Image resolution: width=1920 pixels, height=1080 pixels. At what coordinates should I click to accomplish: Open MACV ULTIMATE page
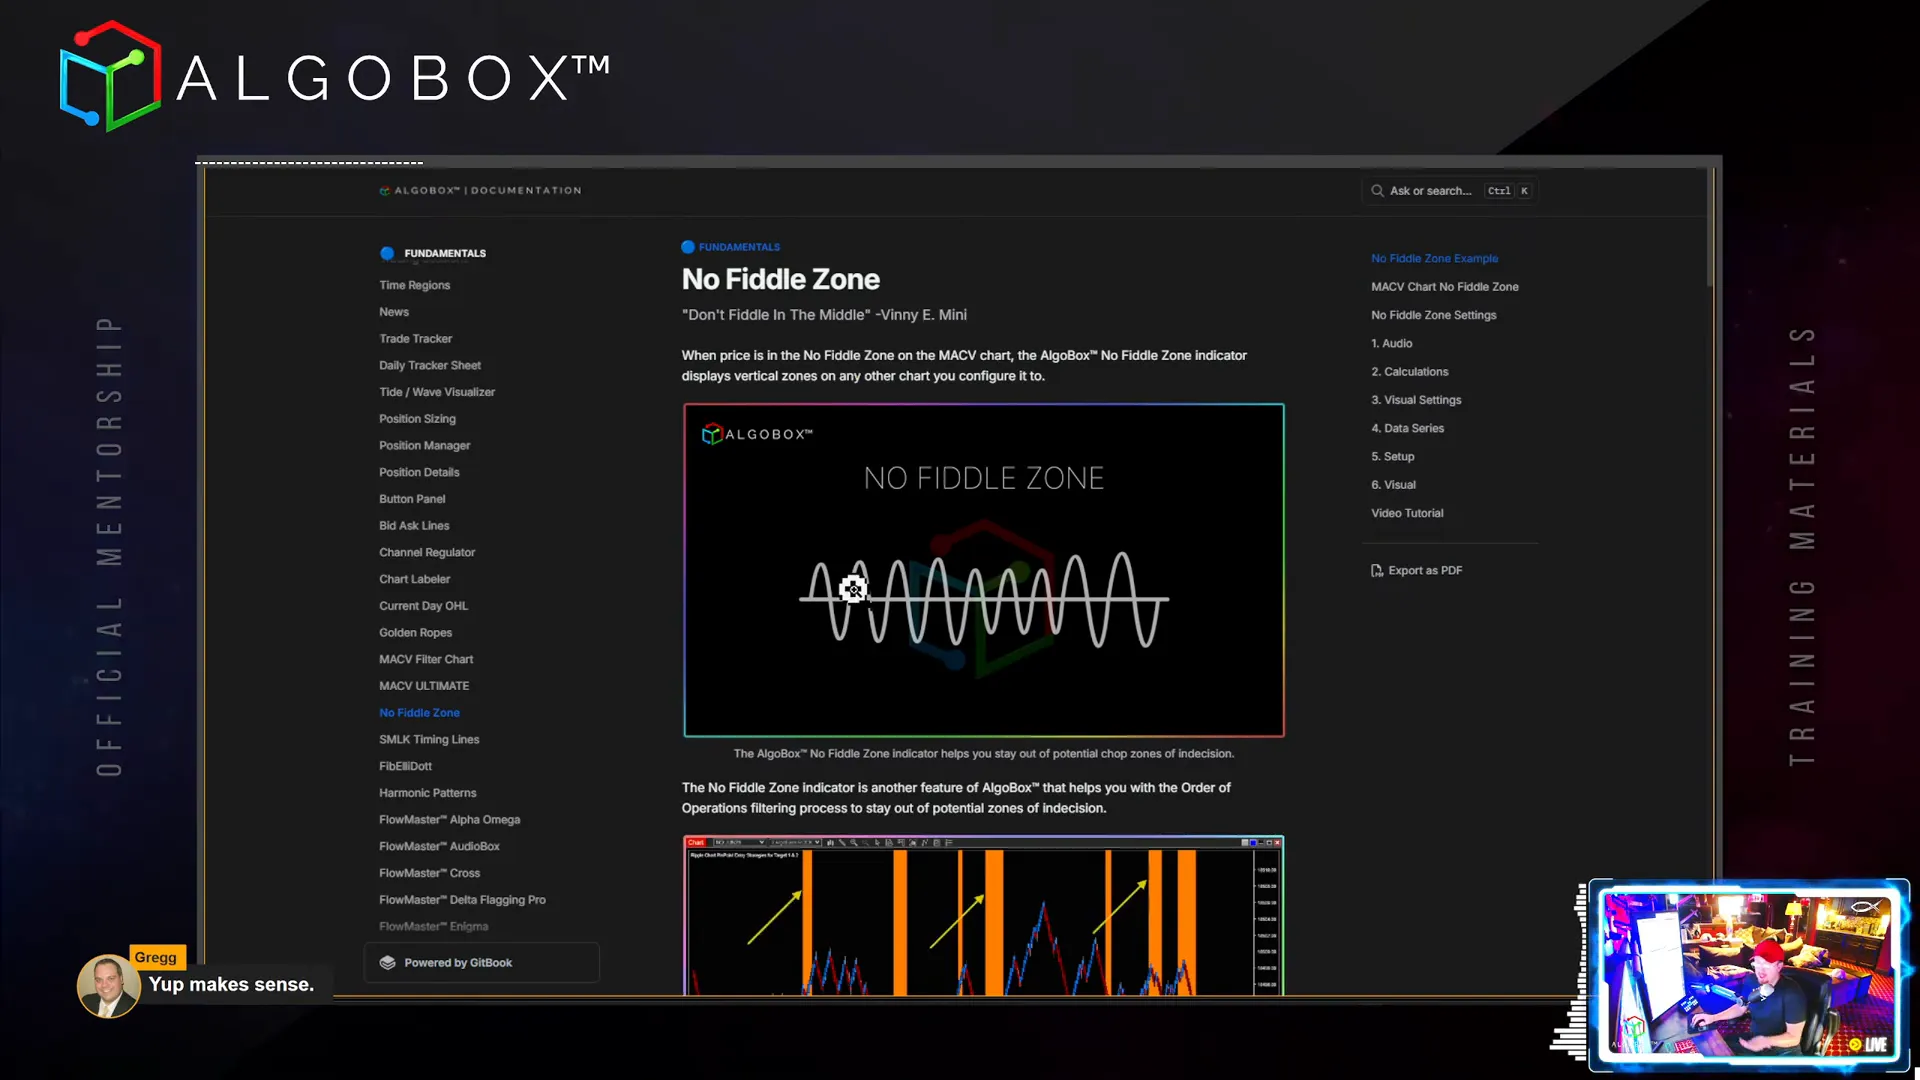point(424,686)
